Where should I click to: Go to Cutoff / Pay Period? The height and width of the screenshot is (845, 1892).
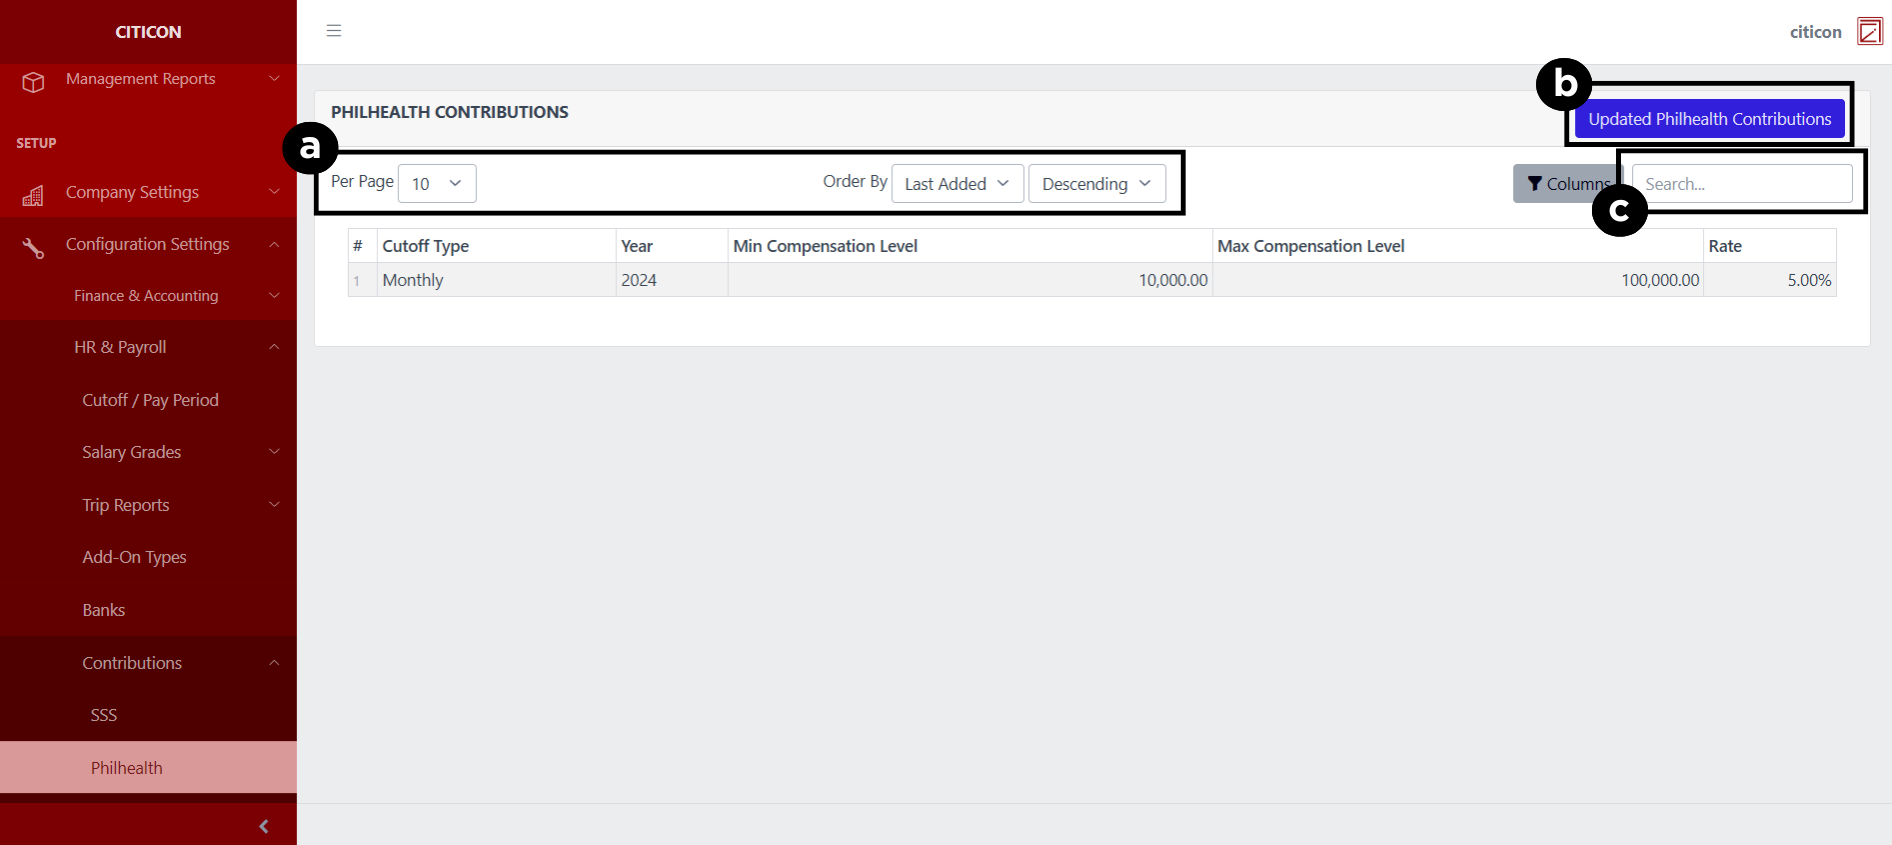(150, 400)
